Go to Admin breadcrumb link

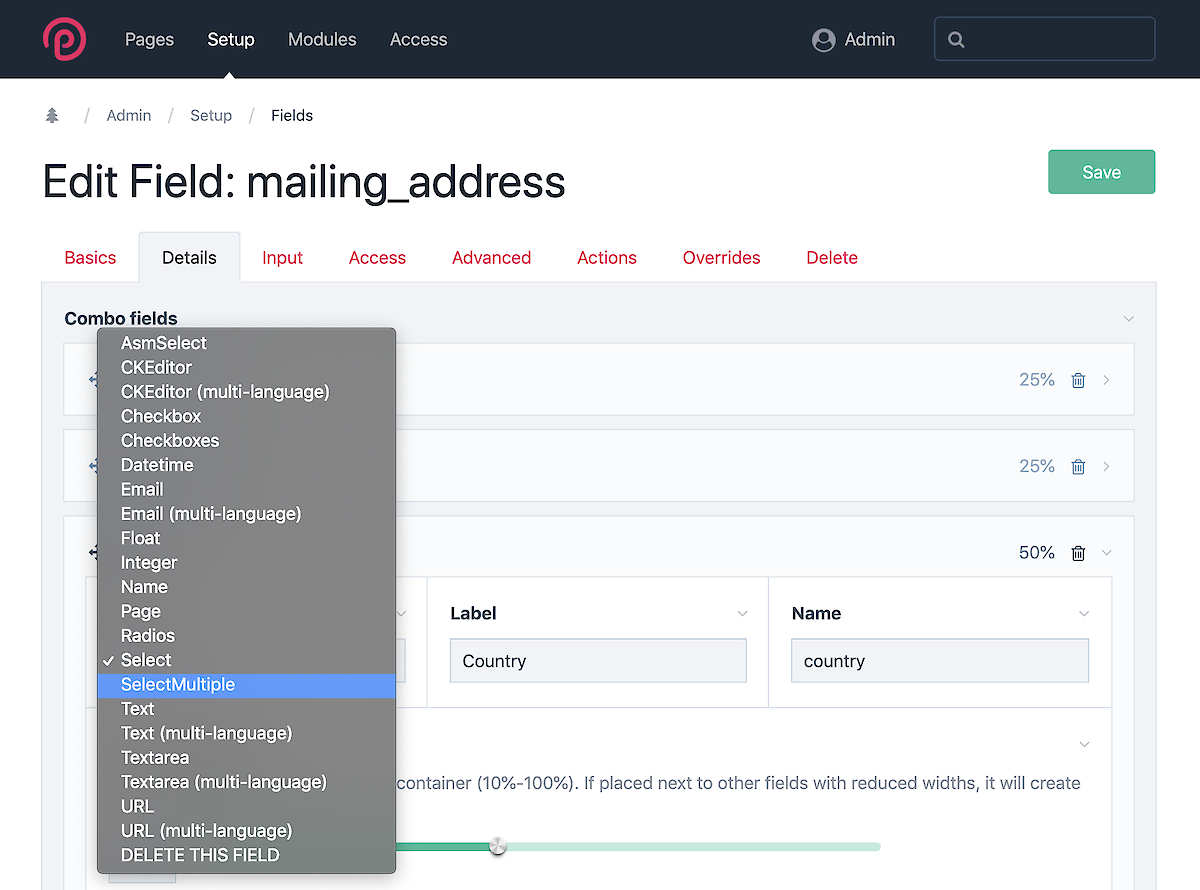click(129, 115)
